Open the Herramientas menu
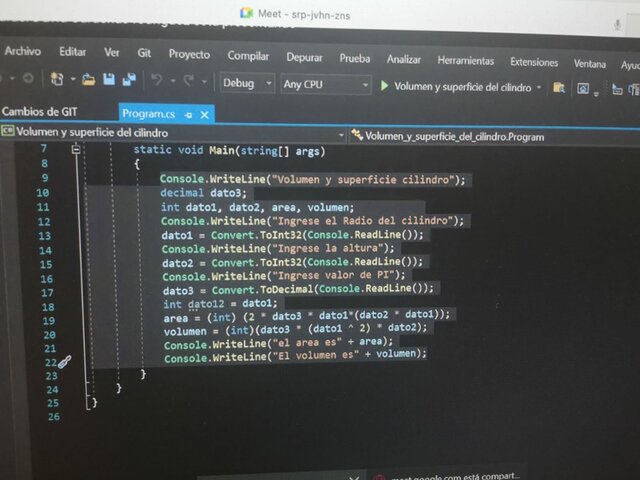This screenshot has width=640, height=480. coord(466,61)
